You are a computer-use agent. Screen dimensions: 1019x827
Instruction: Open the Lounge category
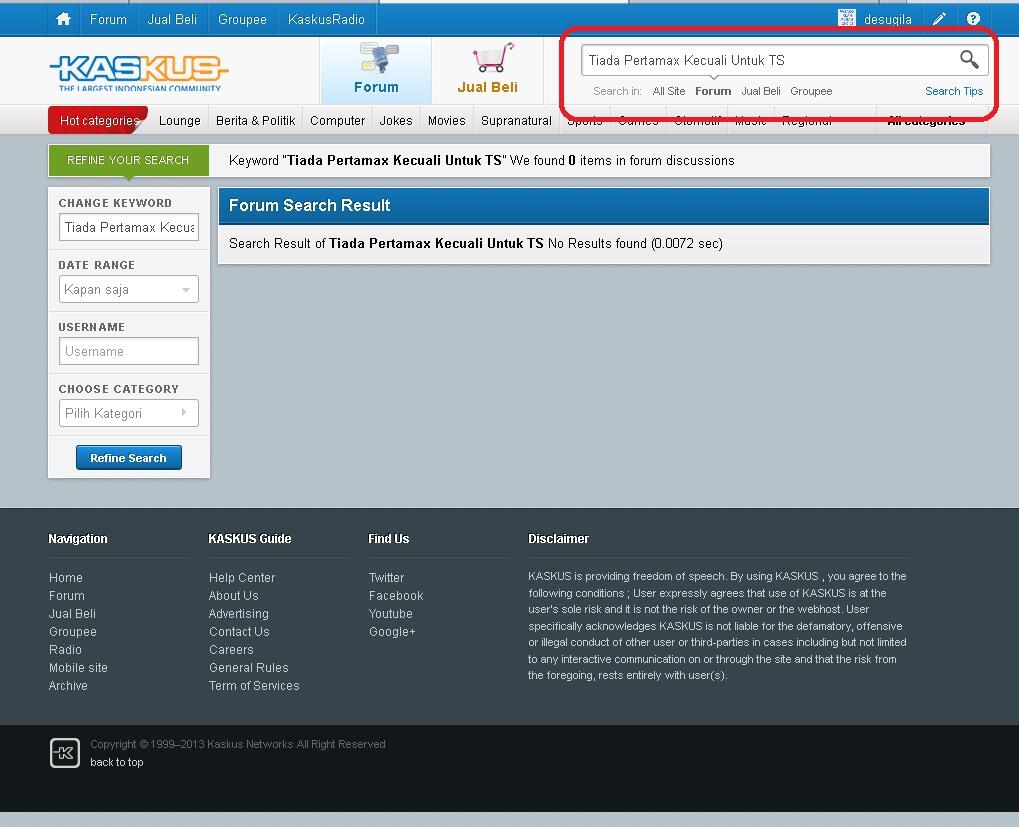(179, 121)
